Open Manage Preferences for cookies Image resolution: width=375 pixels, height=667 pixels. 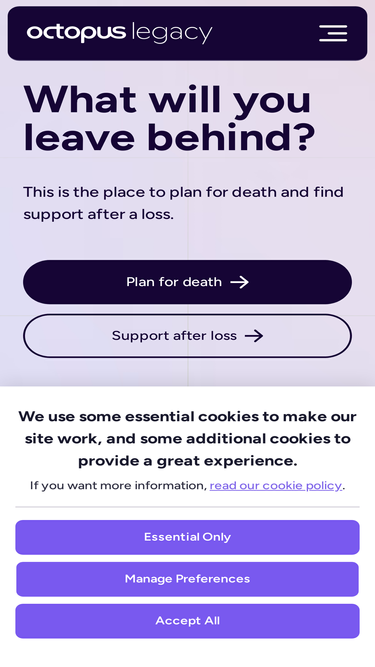[x=188, y=579]
